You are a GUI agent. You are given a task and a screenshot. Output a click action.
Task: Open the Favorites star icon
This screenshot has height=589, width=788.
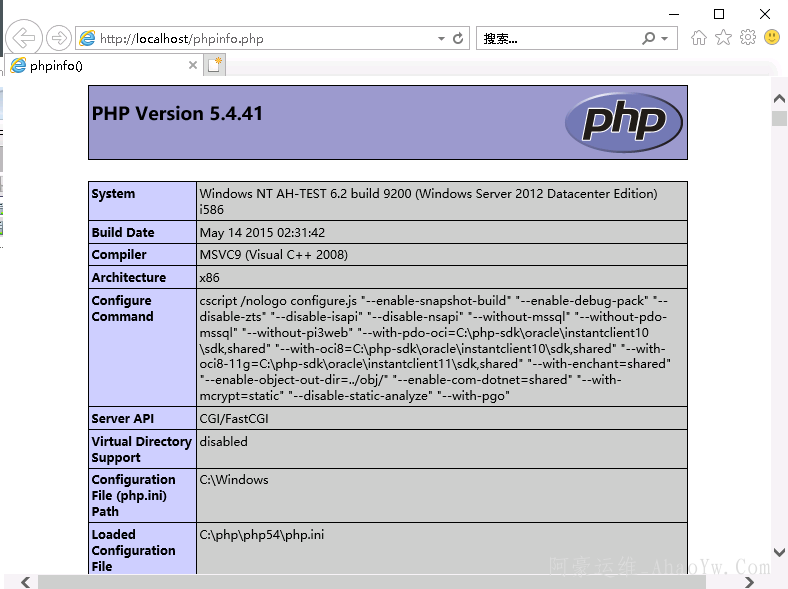[723, 38]
